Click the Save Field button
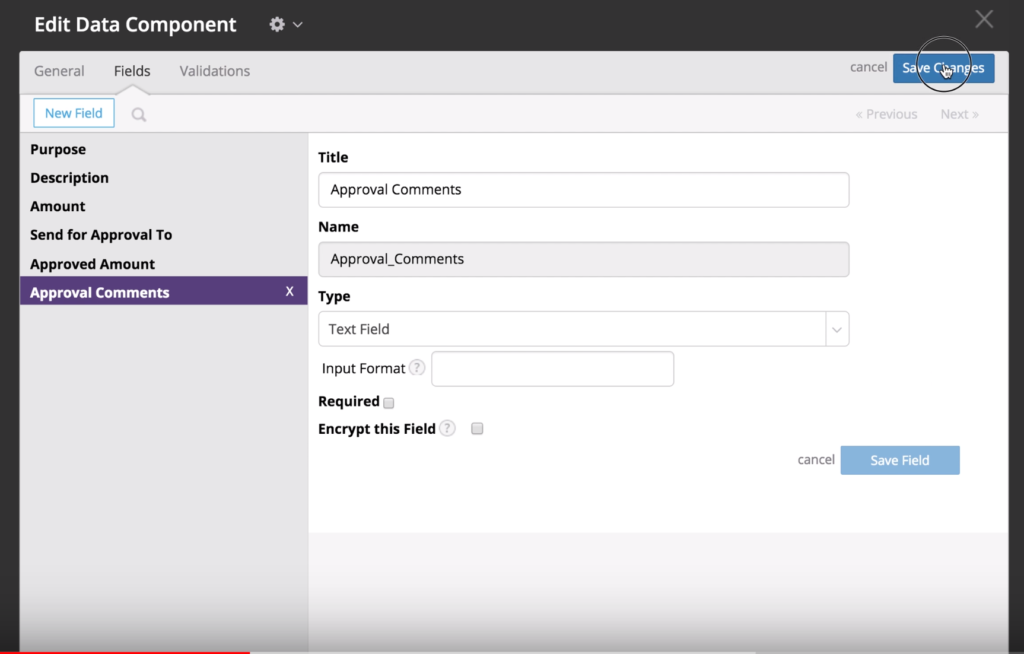The width and height of the screenshot is (1024, 654). coord(899,459)
